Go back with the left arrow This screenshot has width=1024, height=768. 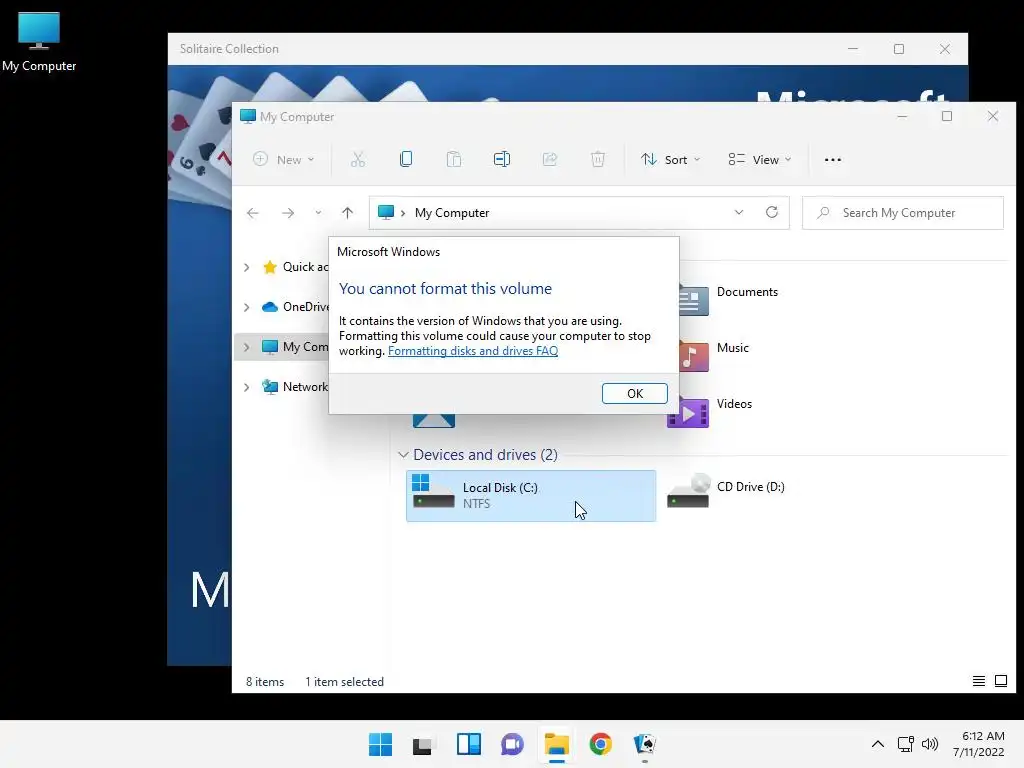pyautogui.click(x=253, y=213)
